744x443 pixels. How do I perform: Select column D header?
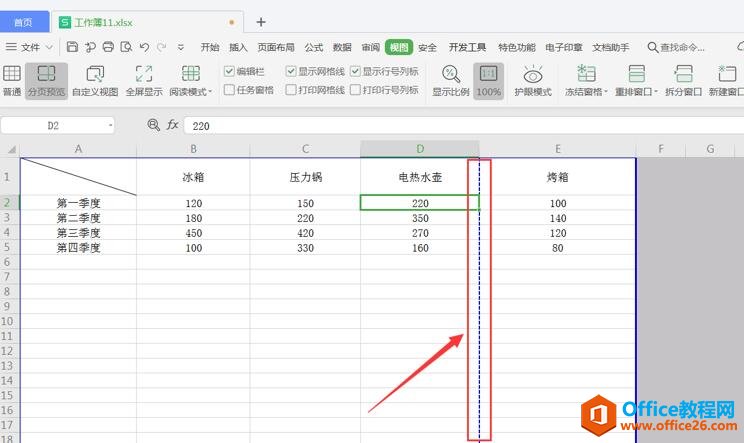click(420, 149)
